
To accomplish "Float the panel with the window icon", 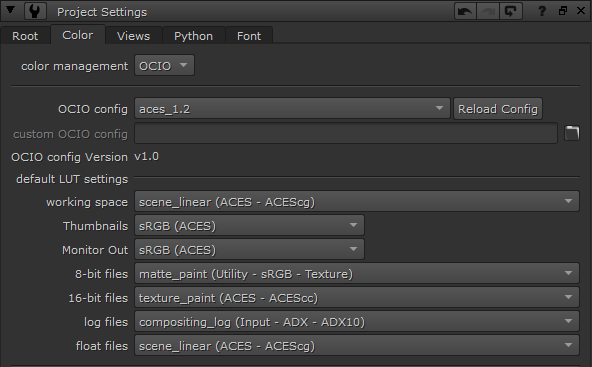I will click(x=563, y=11).
